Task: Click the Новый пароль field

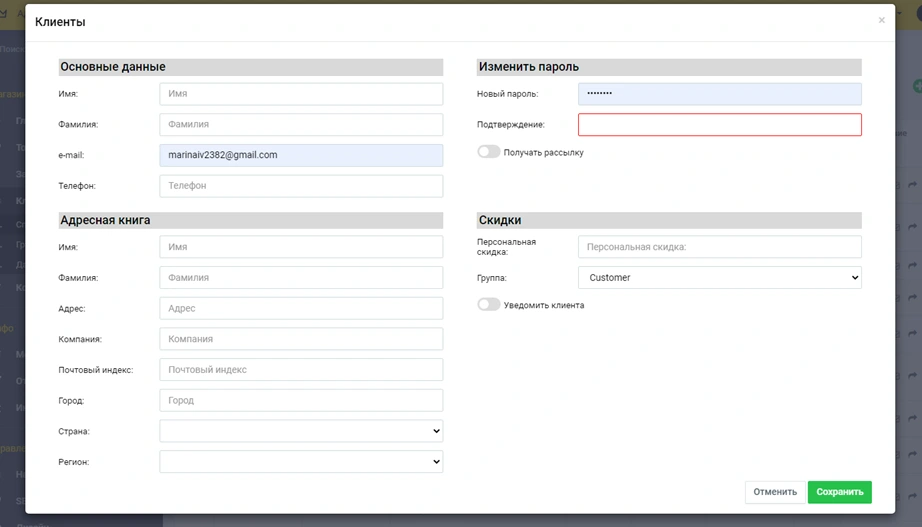Action: click(719, 94)
